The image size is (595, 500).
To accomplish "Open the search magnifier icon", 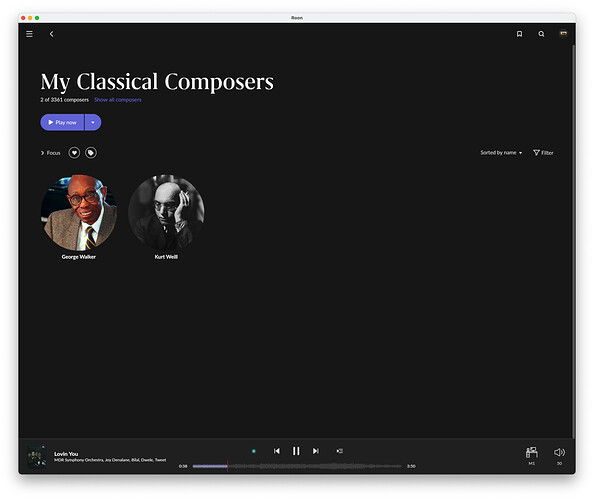I will click(x=541, y=34).
